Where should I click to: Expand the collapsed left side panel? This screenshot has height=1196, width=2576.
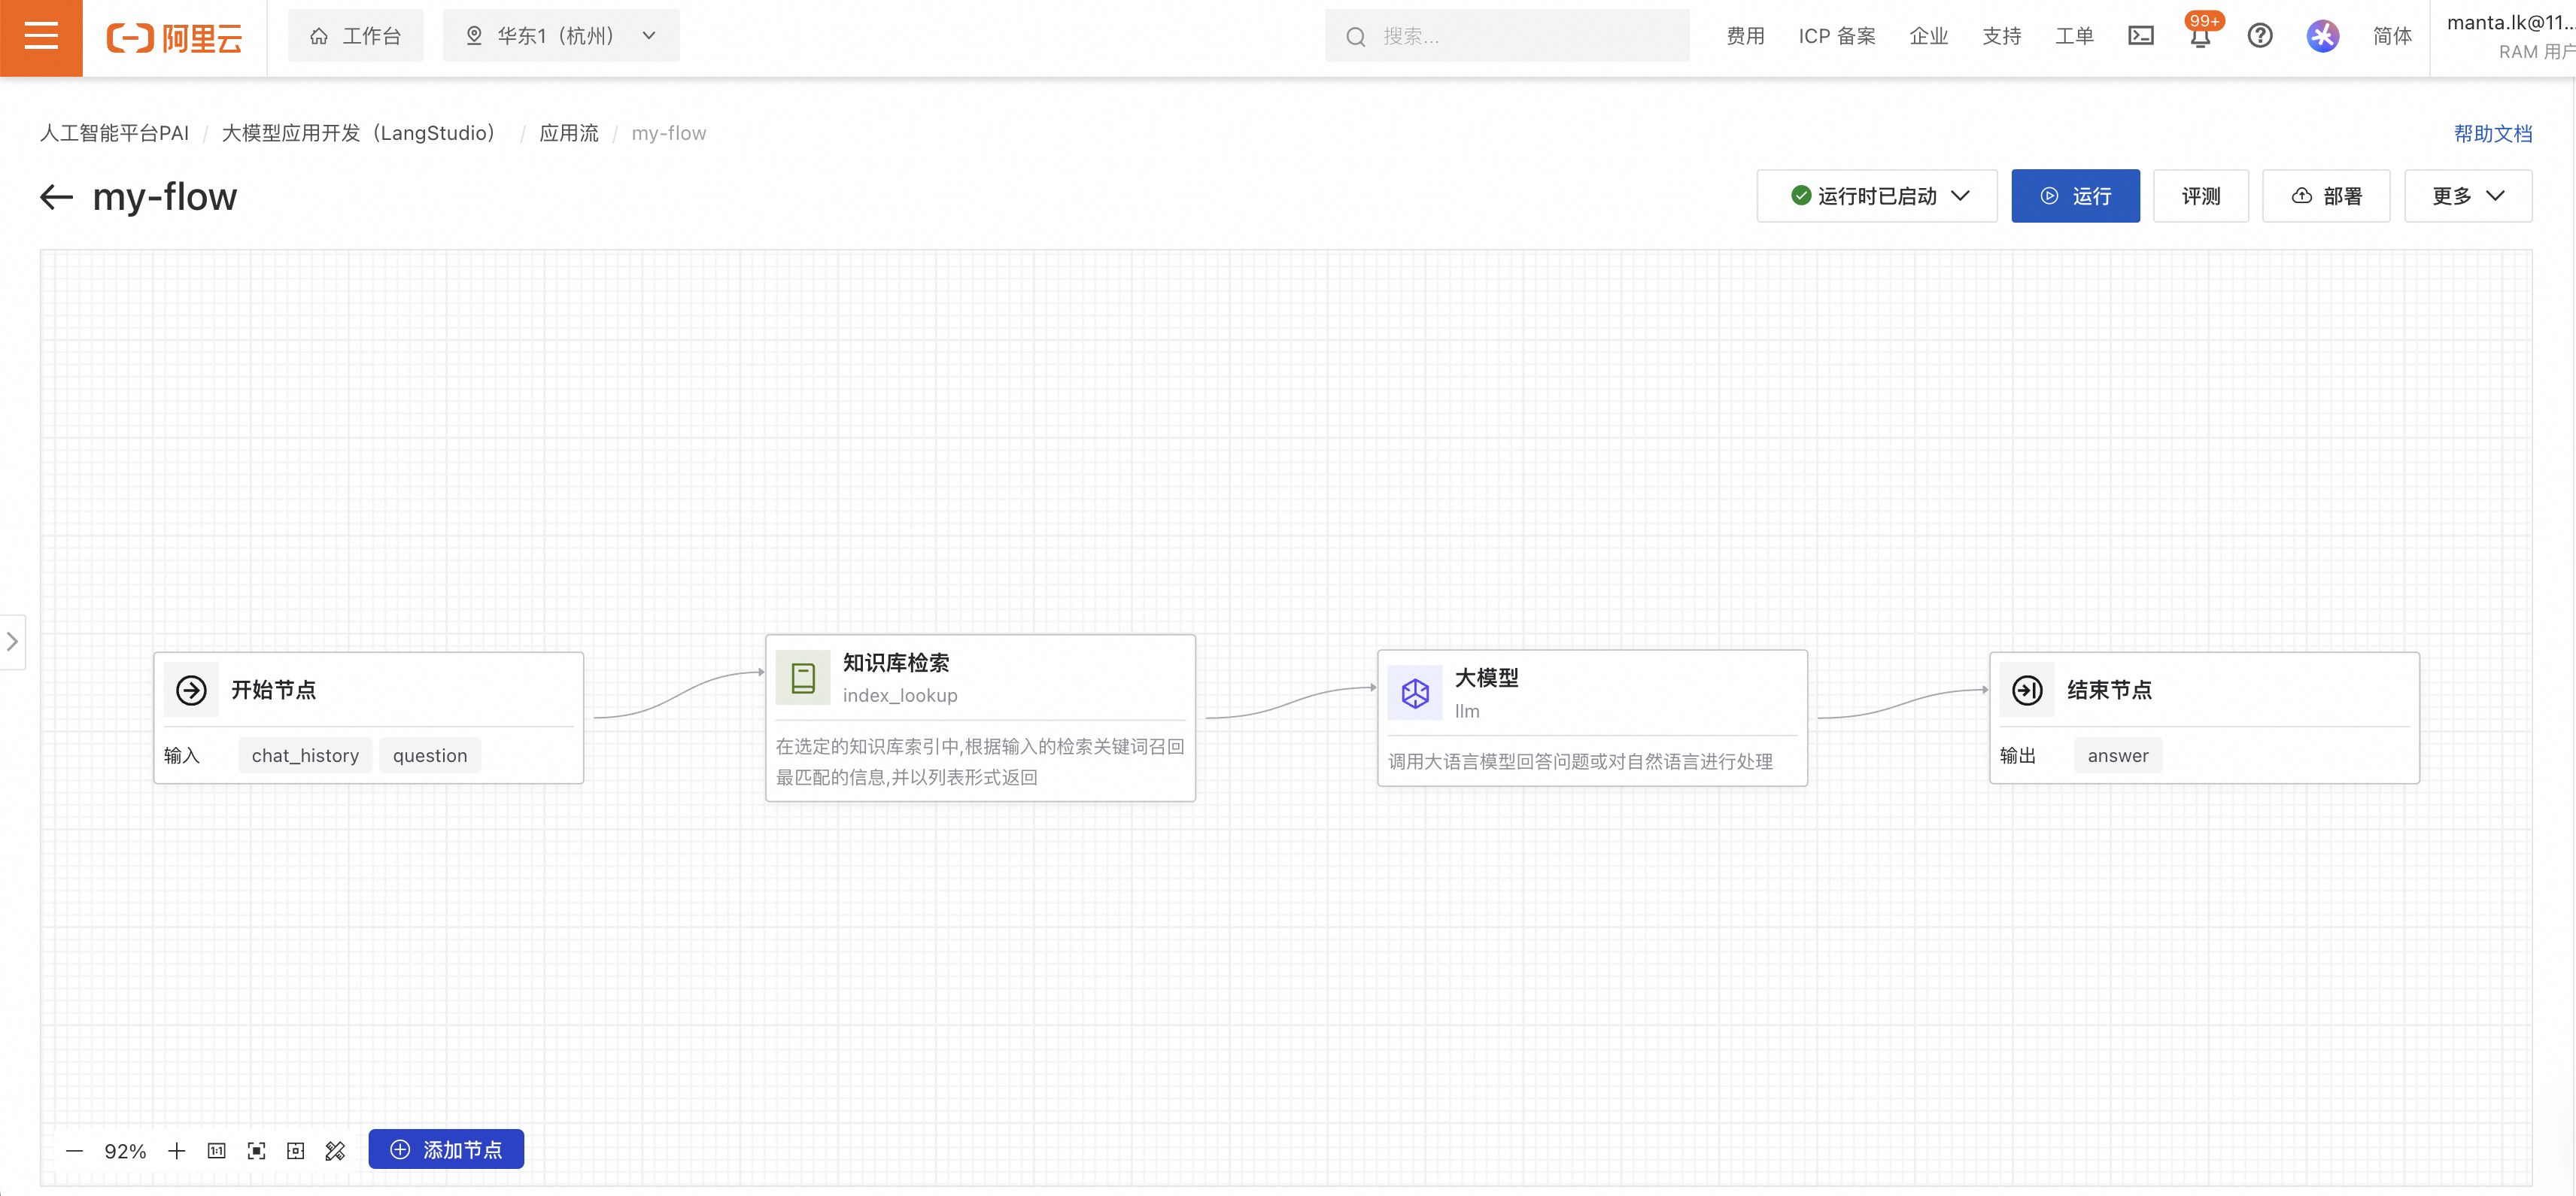12,641
